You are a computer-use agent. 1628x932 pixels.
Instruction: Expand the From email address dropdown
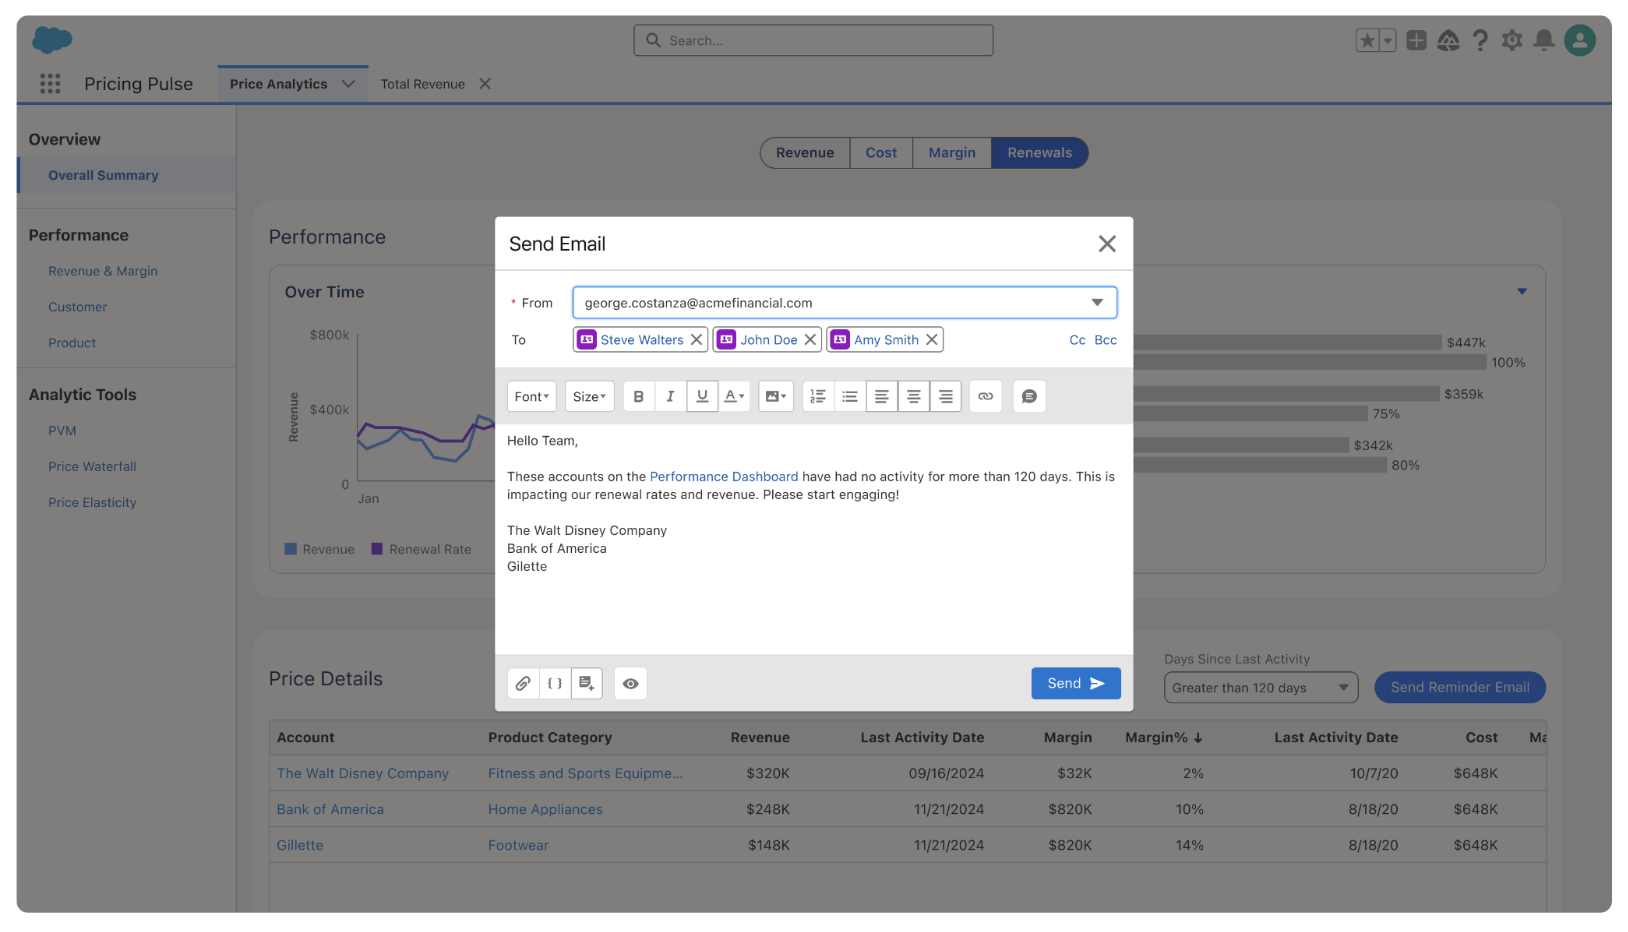pos(1097,303)
